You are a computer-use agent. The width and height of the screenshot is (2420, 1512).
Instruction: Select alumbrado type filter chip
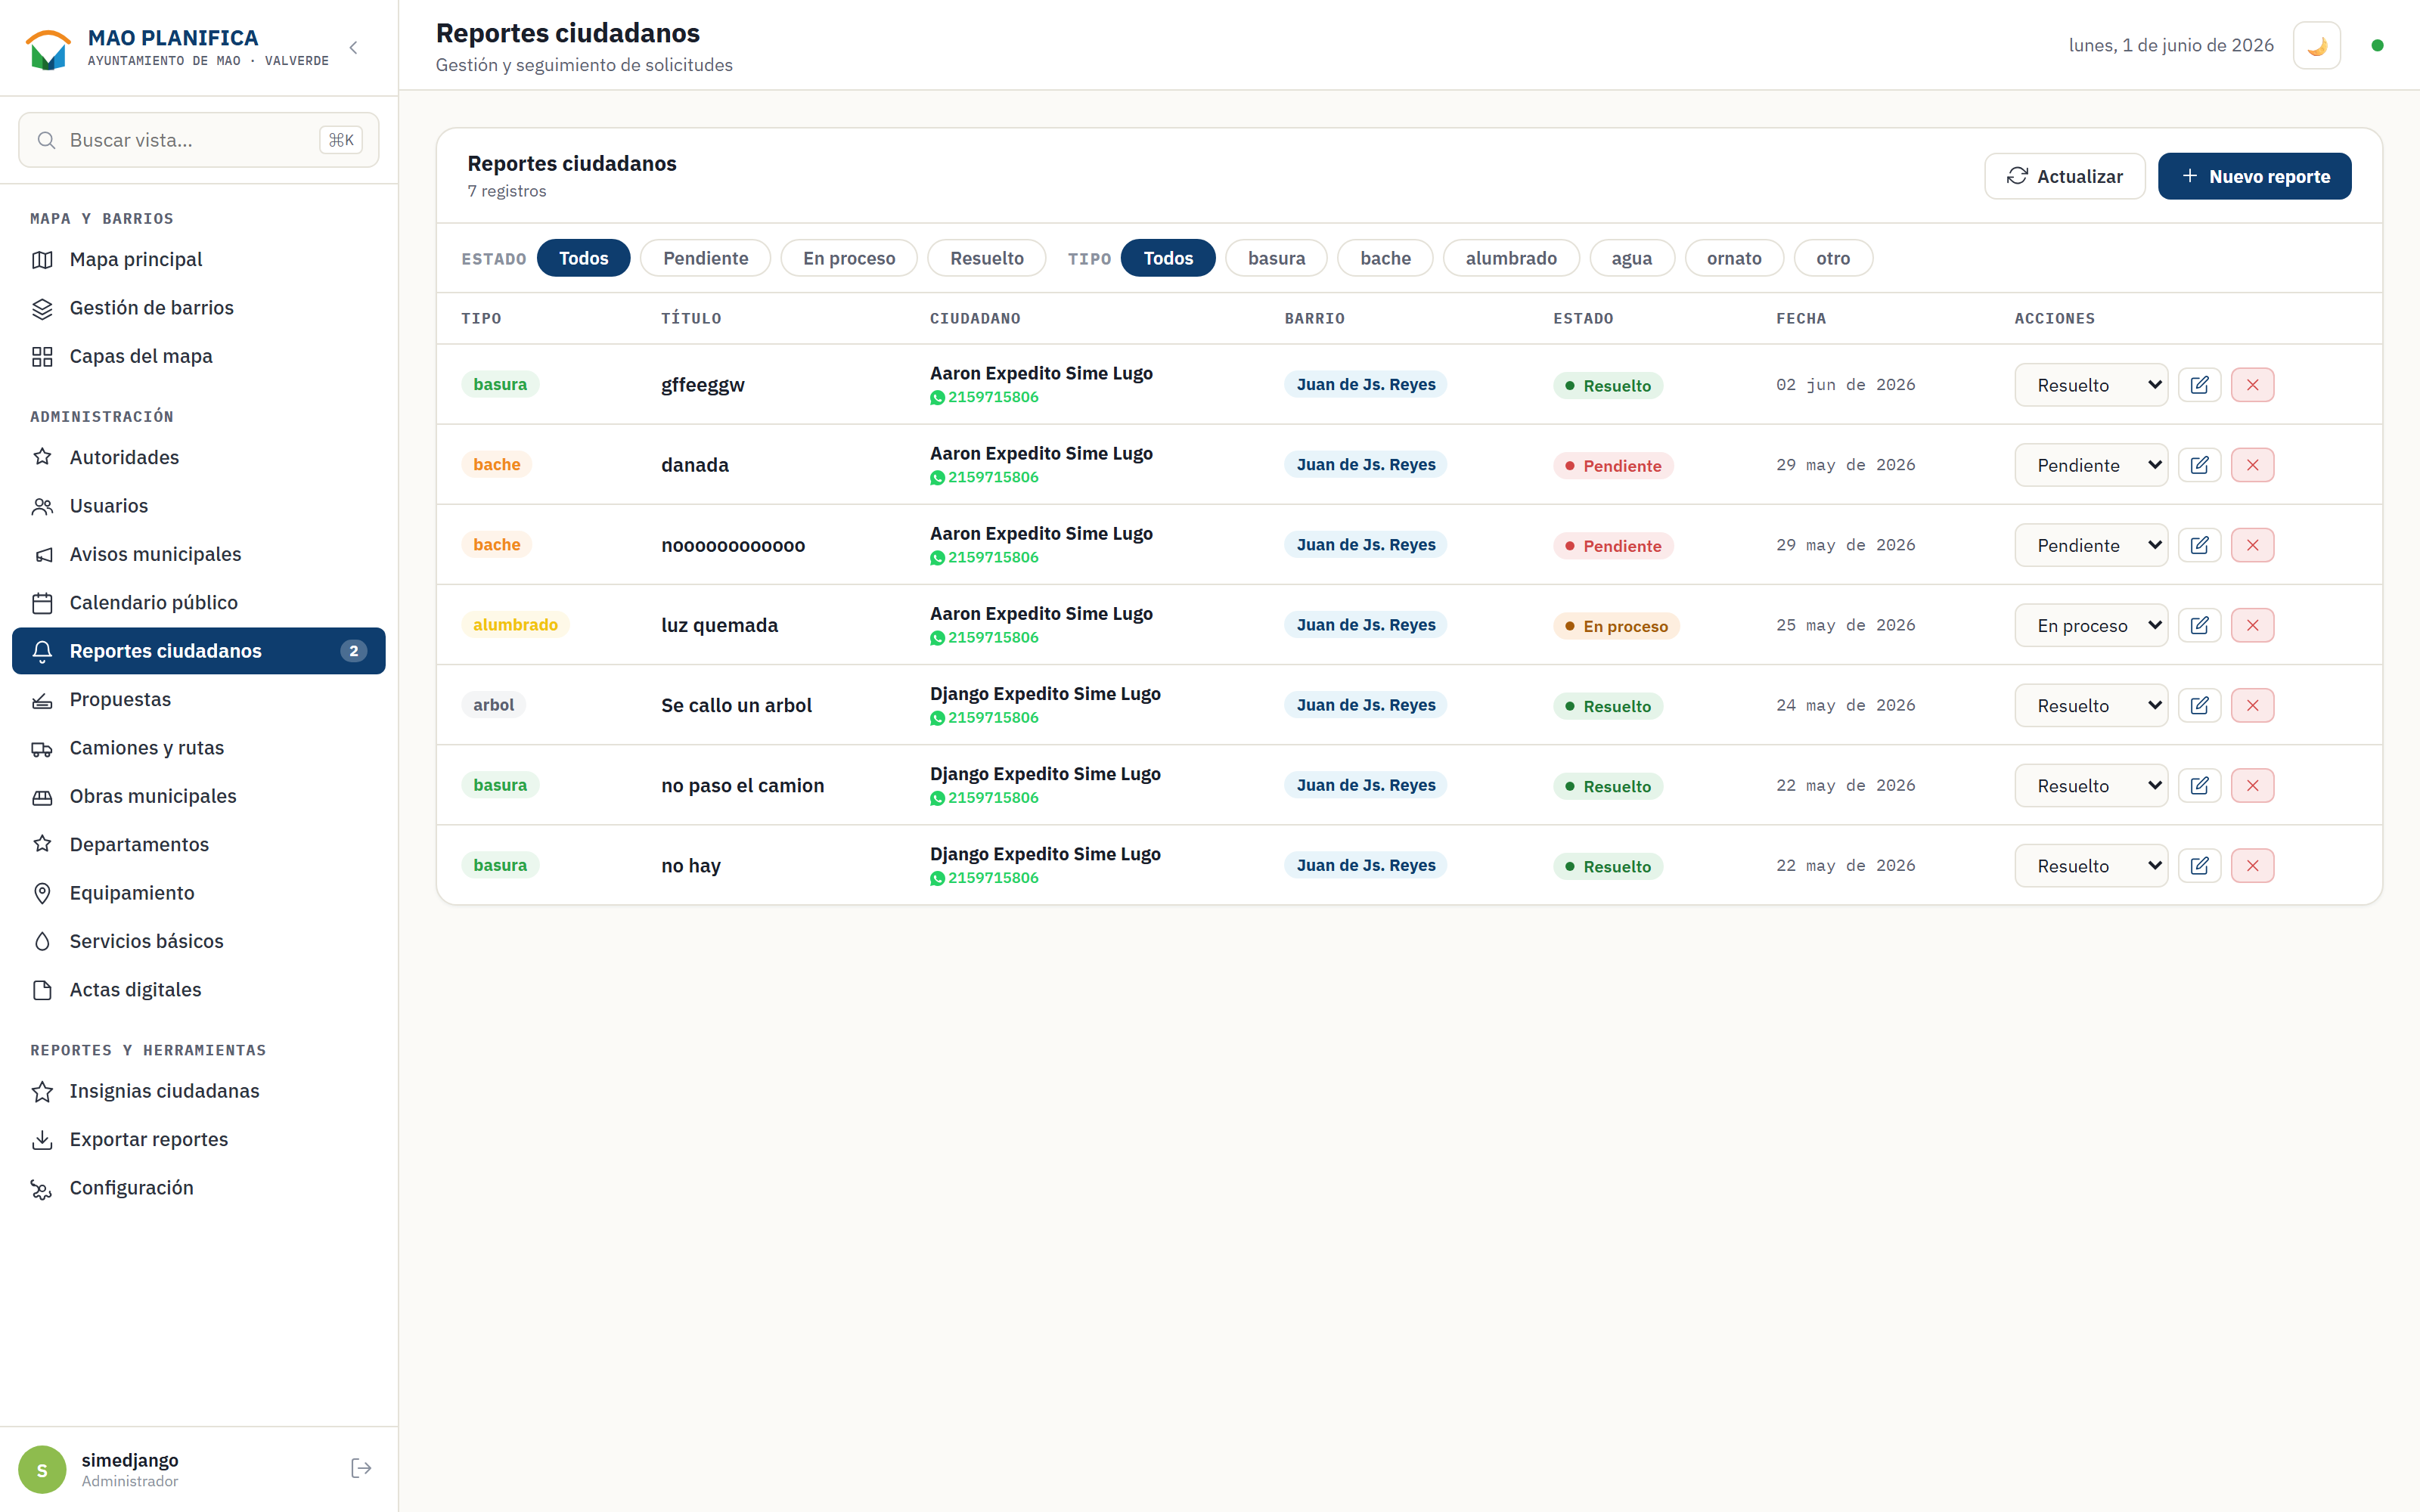pos(1510,258)
